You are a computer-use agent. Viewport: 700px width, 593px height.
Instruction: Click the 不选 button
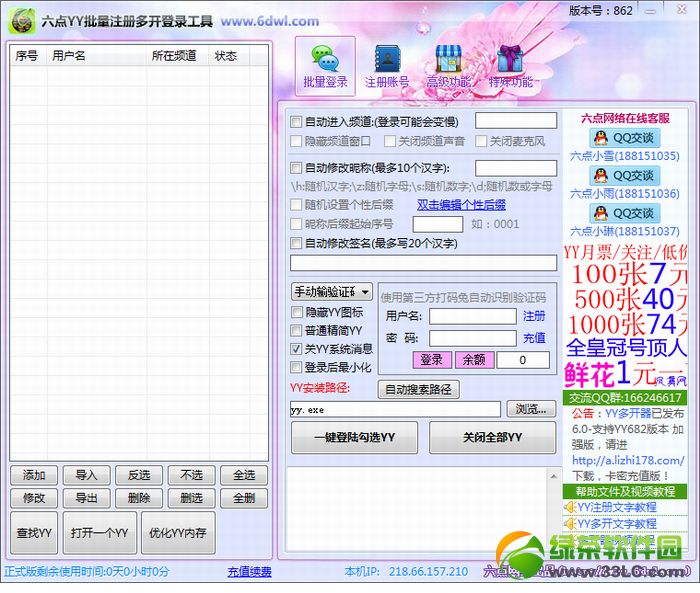pyautogui.click(x=192, y=475)
